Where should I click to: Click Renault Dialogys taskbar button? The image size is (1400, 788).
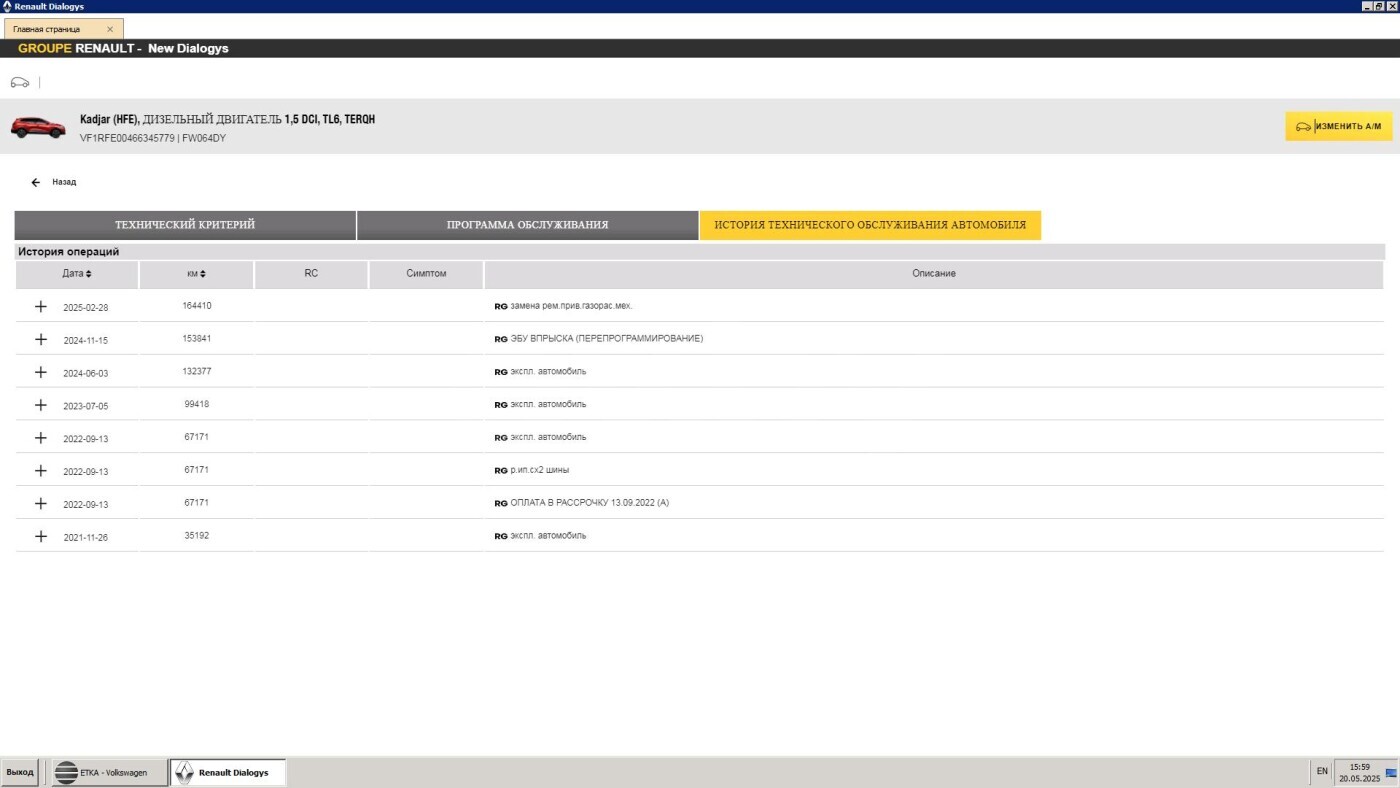pyautogui.click(x=228, y=772)
